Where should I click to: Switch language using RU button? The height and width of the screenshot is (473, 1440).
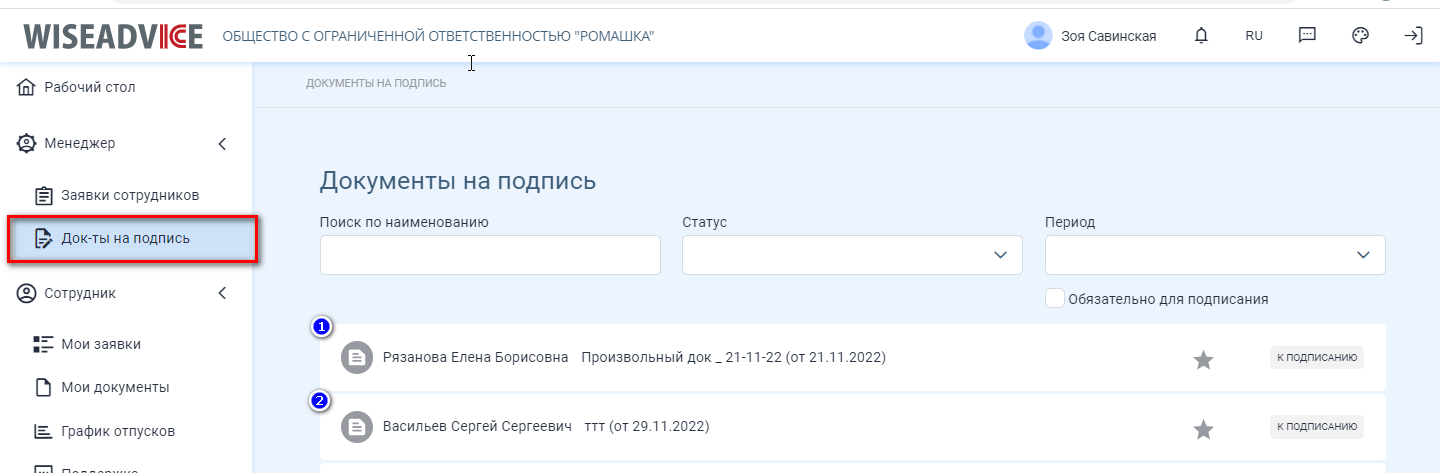(x=1254, y=36)
